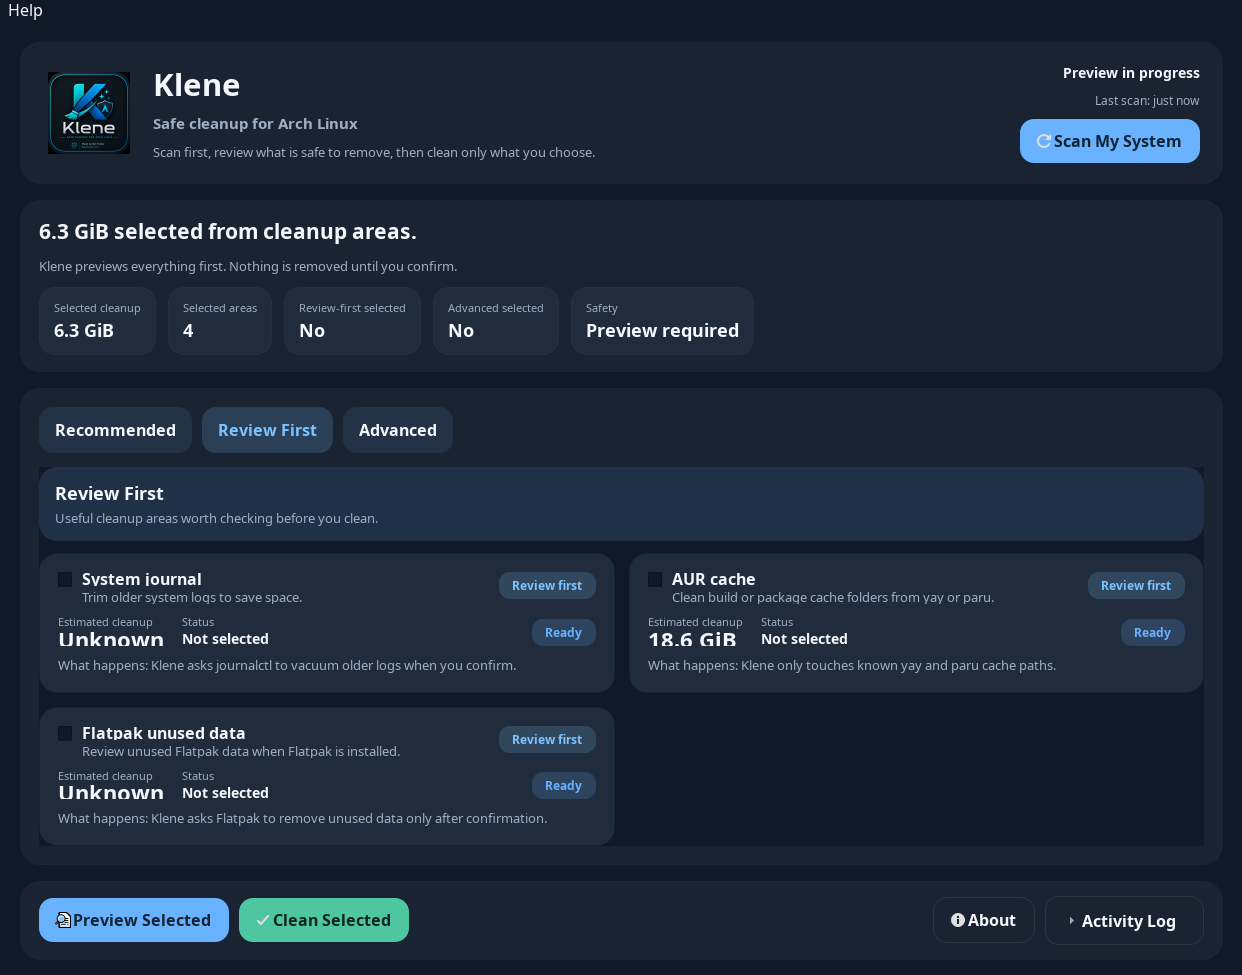
Task: Click the 'Flatpak unused data' title text
Action: (164, 733)
